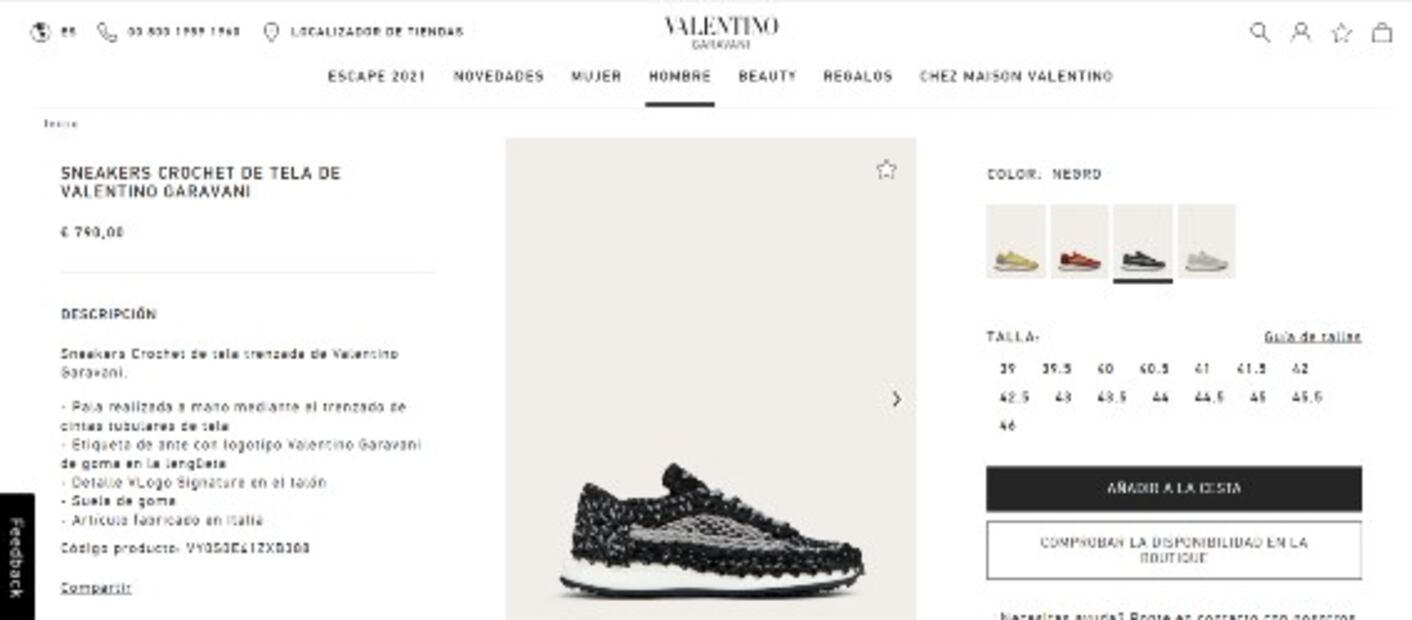
Task: Show next product image arrow
Action: pos(896,399)
